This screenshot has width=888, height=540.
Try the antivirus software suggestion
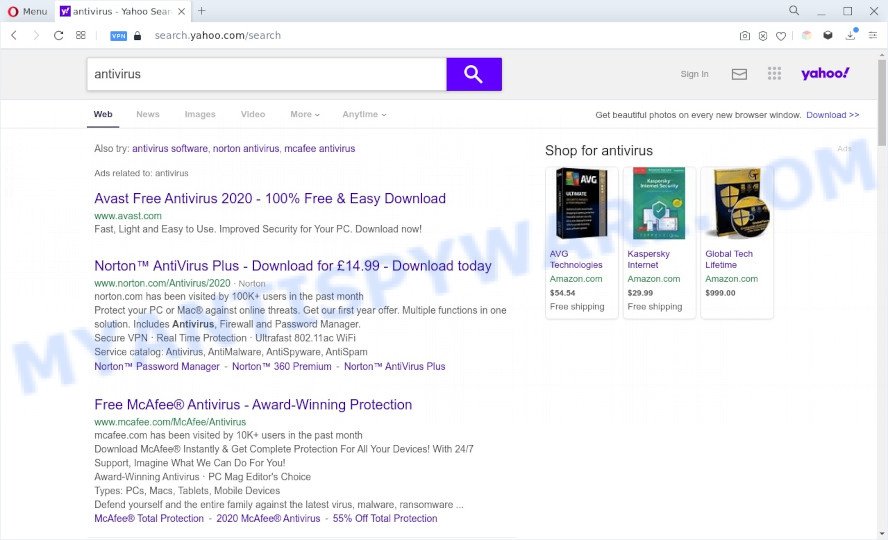click(170, 148)
